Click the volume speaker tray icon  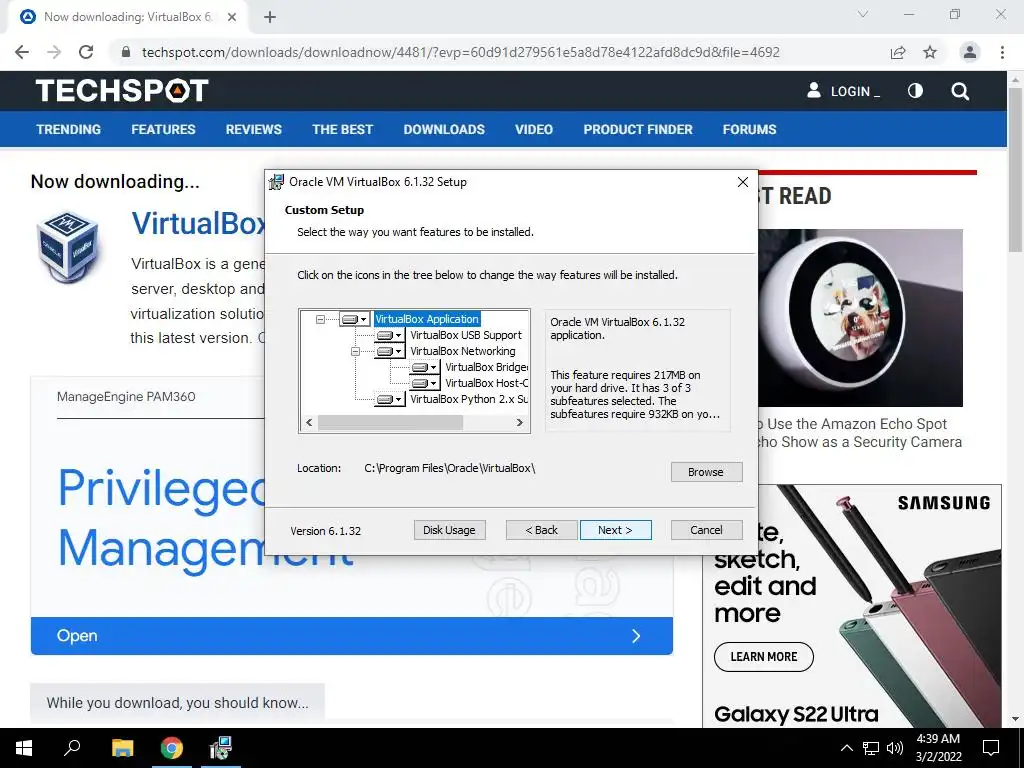click(895, 748)
